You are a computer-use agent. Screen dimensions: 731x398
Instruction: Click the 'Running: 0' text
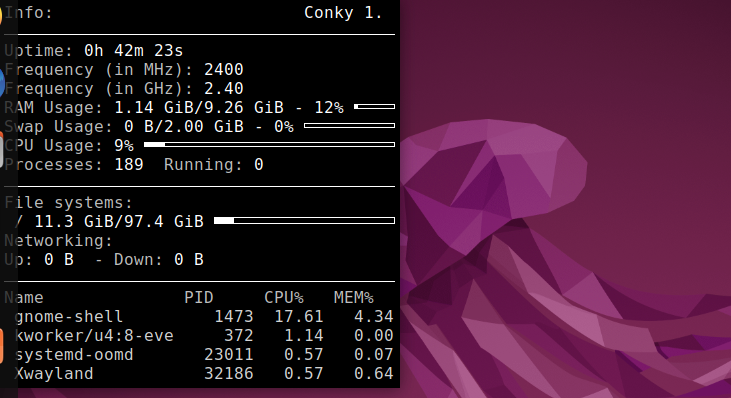click(214, 165)
